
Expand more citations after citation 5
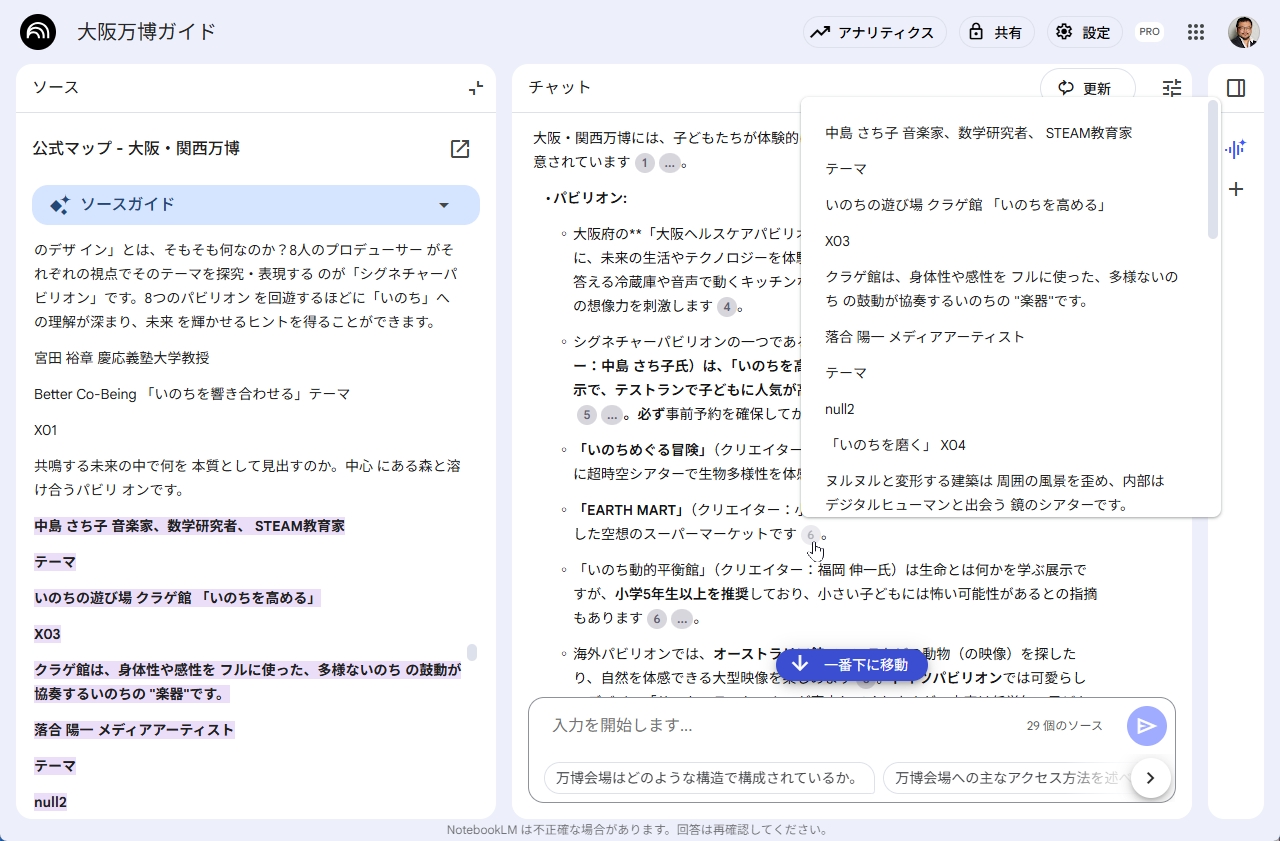(611, 414)
